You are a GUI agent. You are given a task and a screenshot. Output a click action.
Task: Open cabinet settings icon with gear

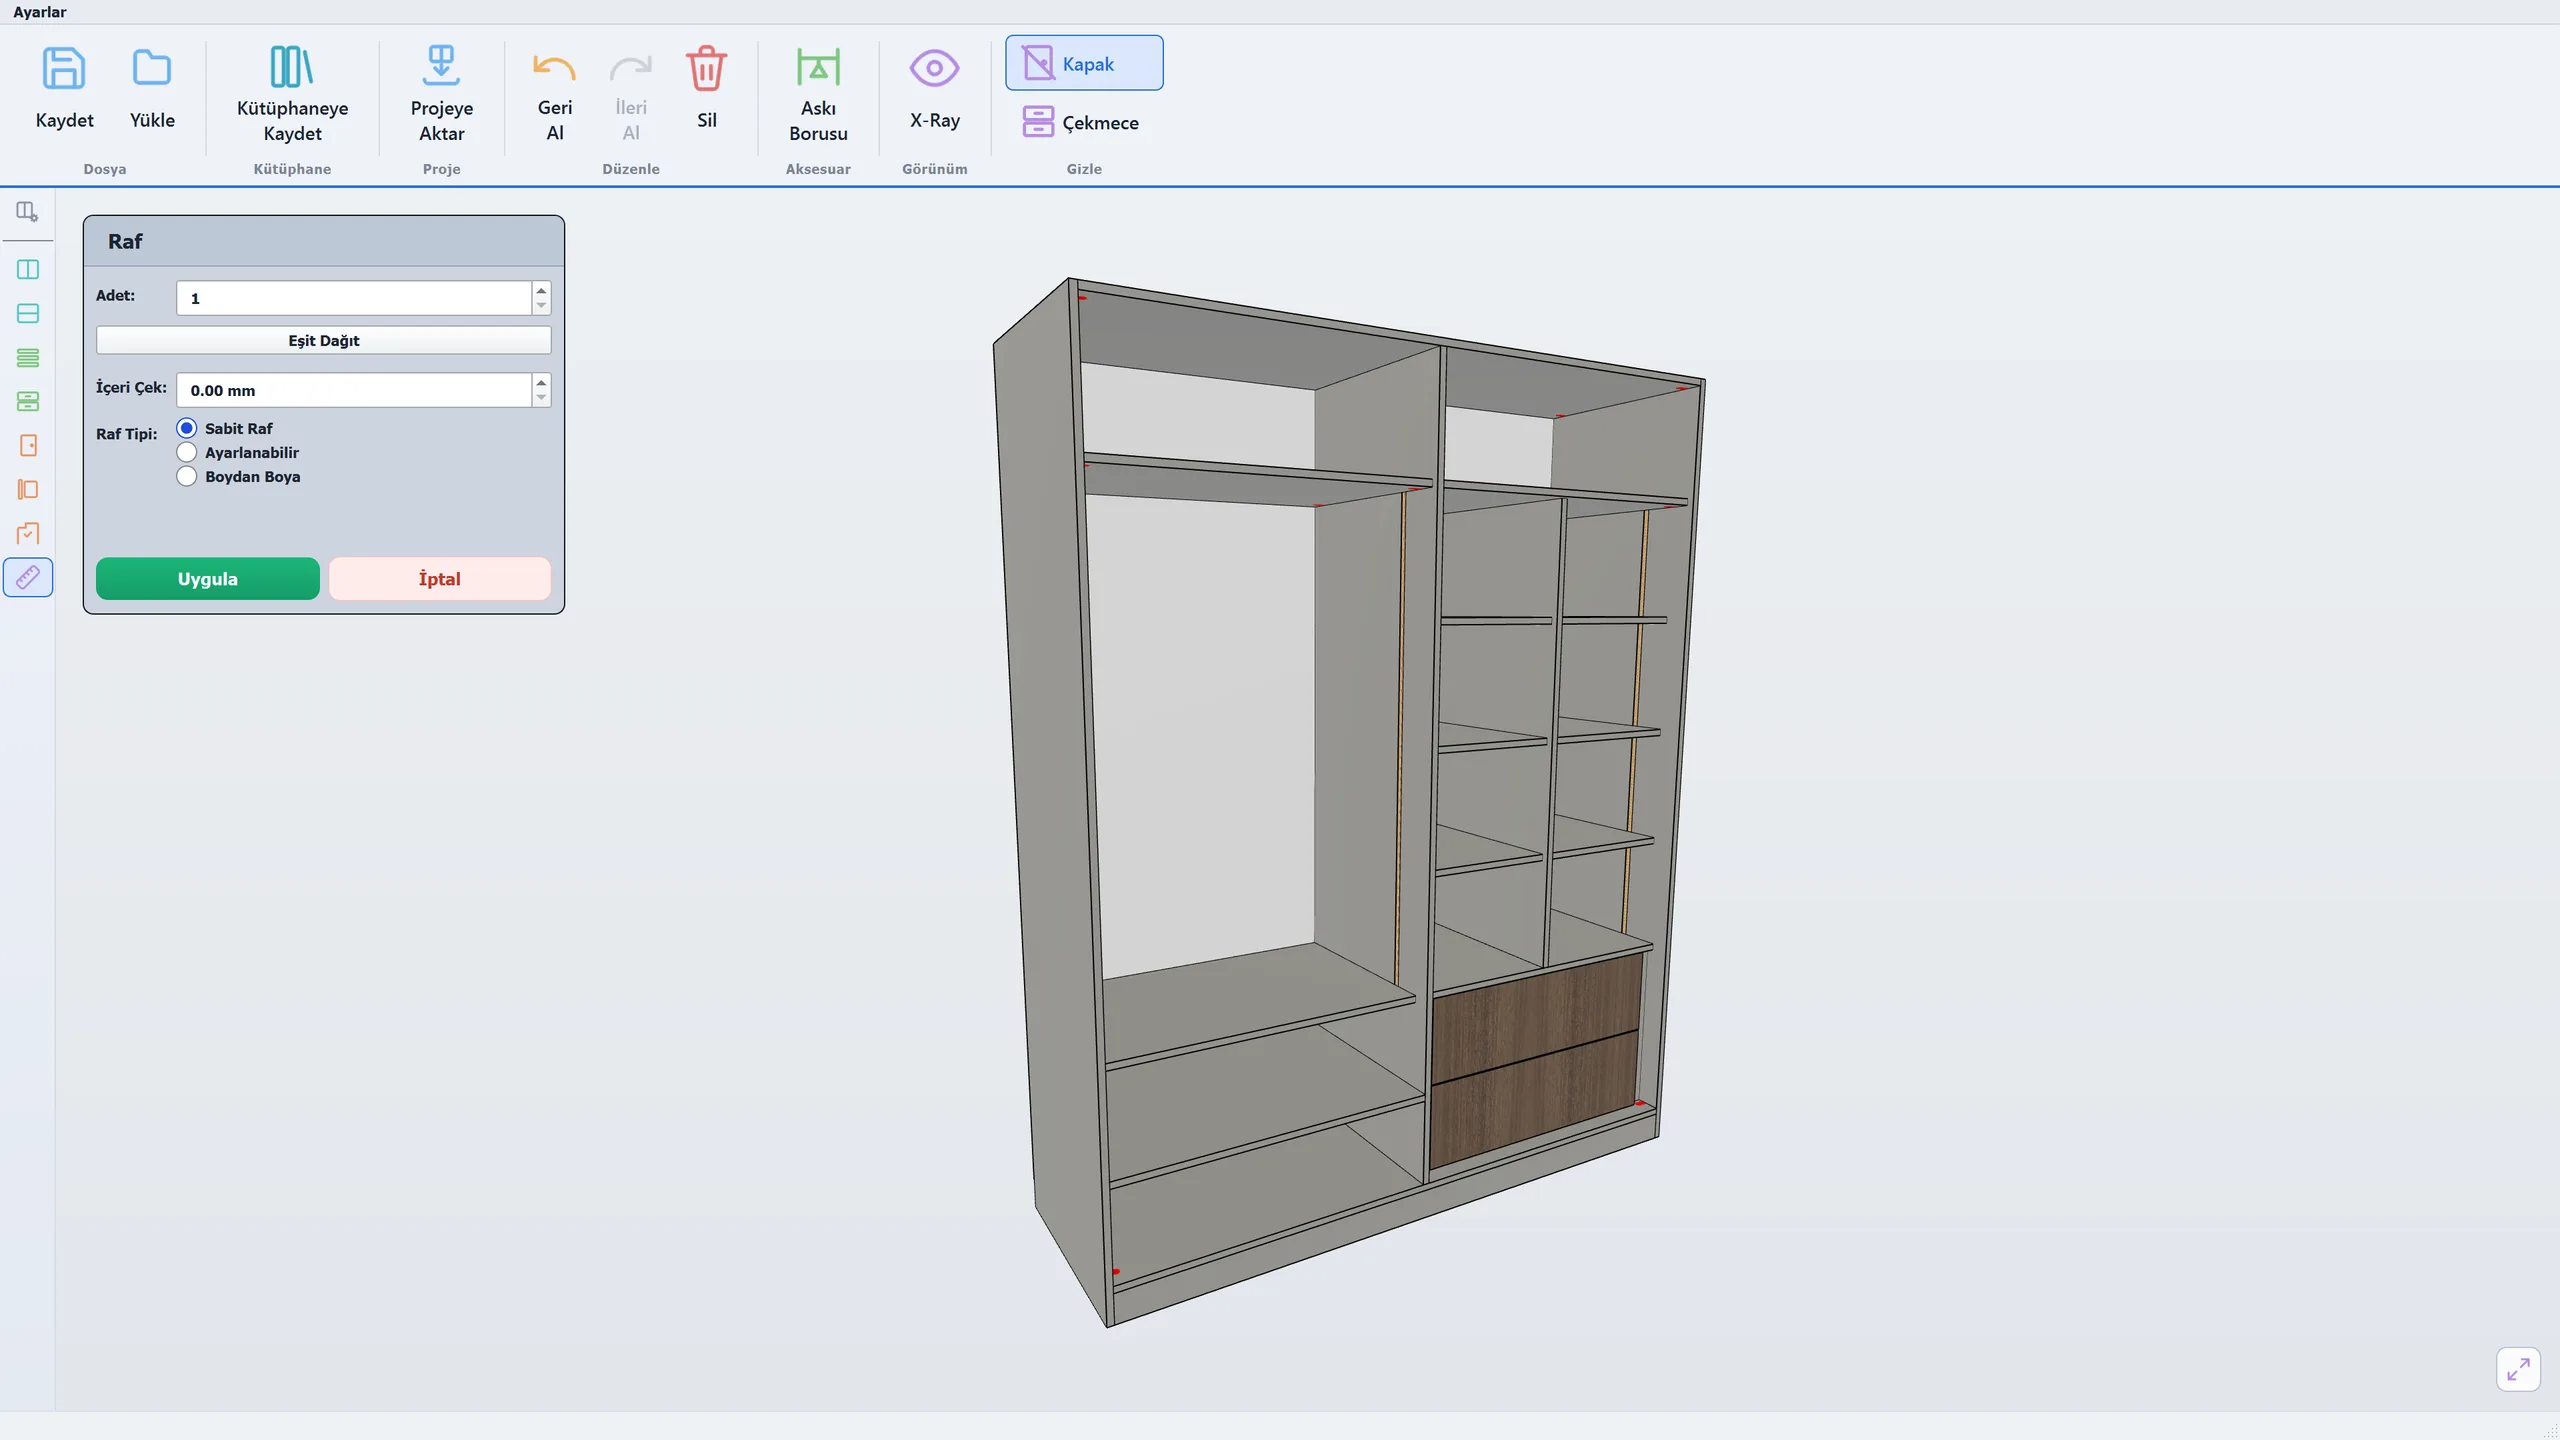28,212
